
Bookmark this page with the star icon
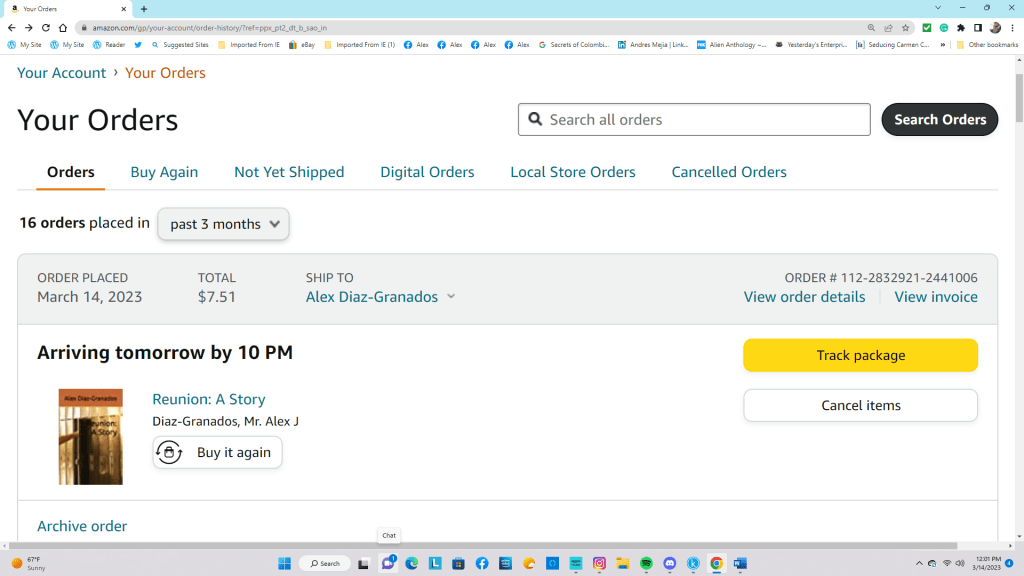tap(906, 28)
